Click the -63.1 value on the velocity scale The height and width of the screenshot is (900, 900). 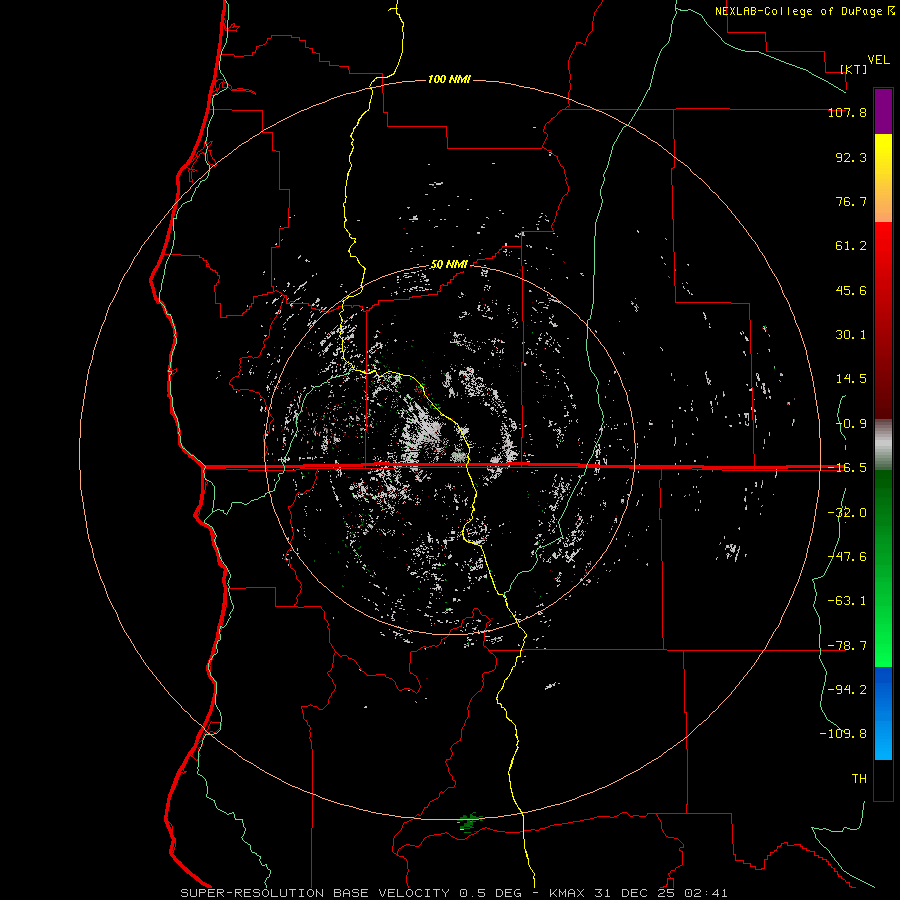coord(847,601)
